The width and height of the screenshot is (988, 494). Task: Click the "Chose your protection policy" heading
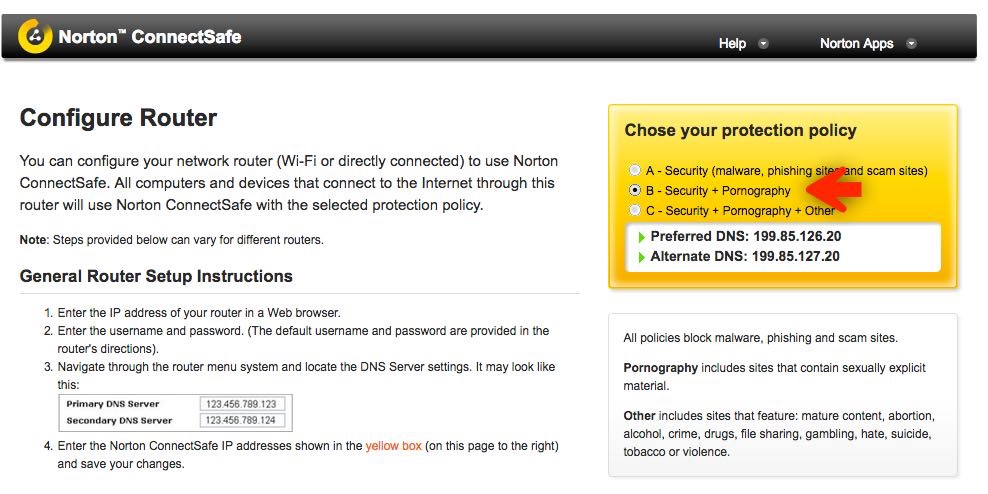pyautogui.click(x=740, y=130)
